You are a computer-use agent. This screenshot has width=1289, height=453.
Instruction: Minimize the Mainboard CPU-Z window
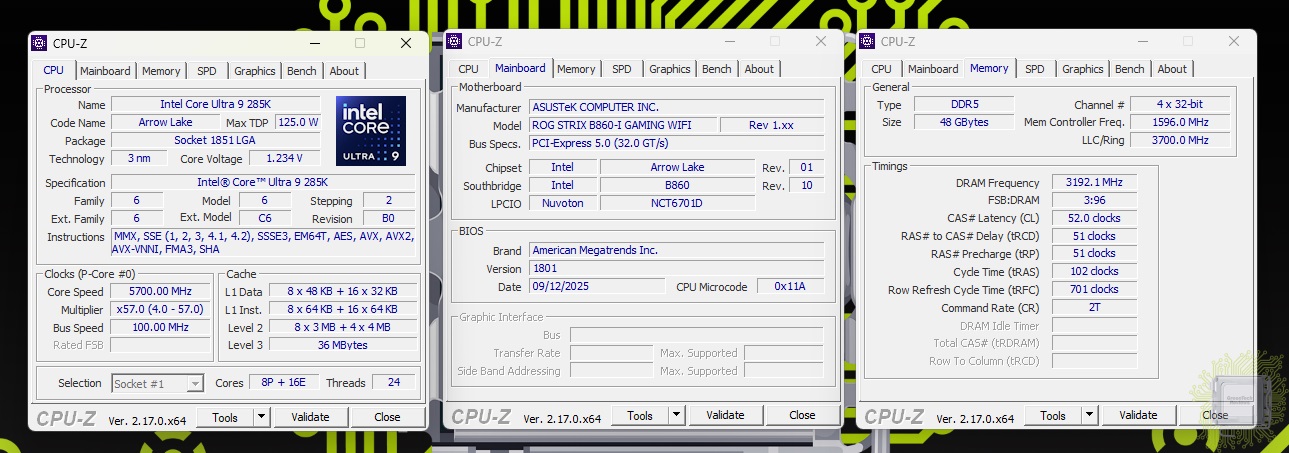[728, 41]
